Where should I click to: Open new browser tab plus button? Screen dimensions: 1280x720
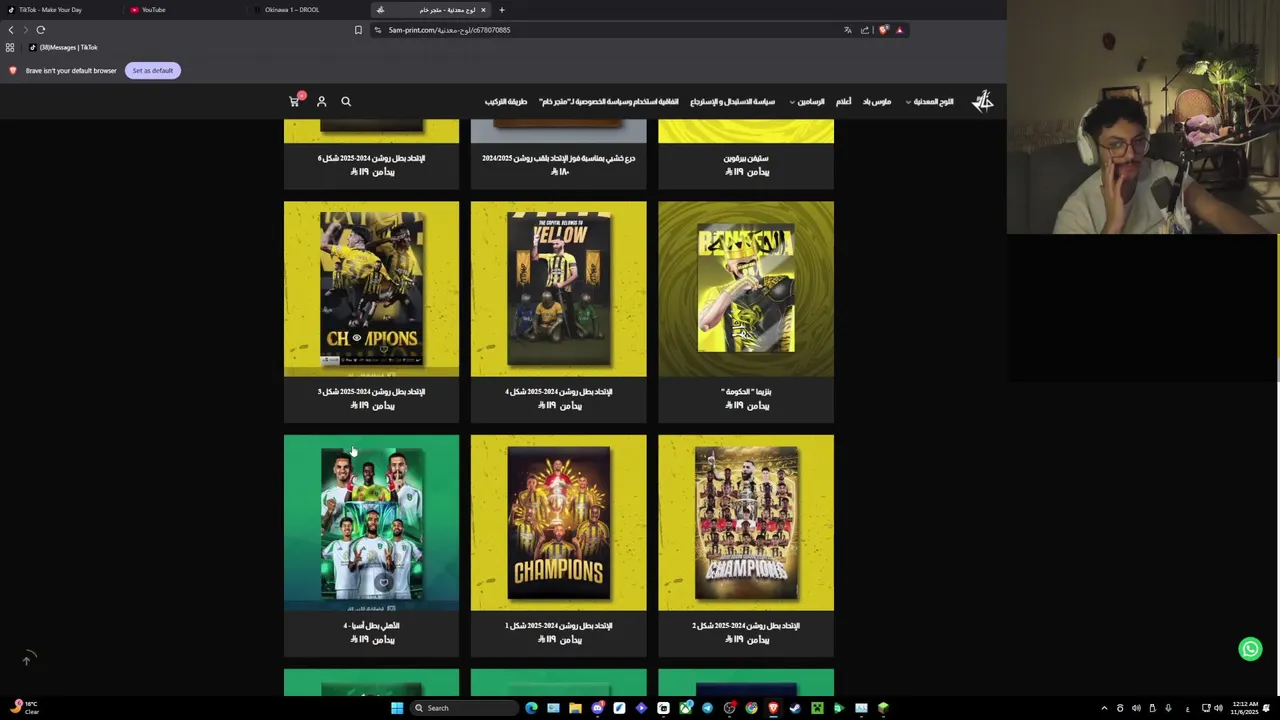(502, 10)
